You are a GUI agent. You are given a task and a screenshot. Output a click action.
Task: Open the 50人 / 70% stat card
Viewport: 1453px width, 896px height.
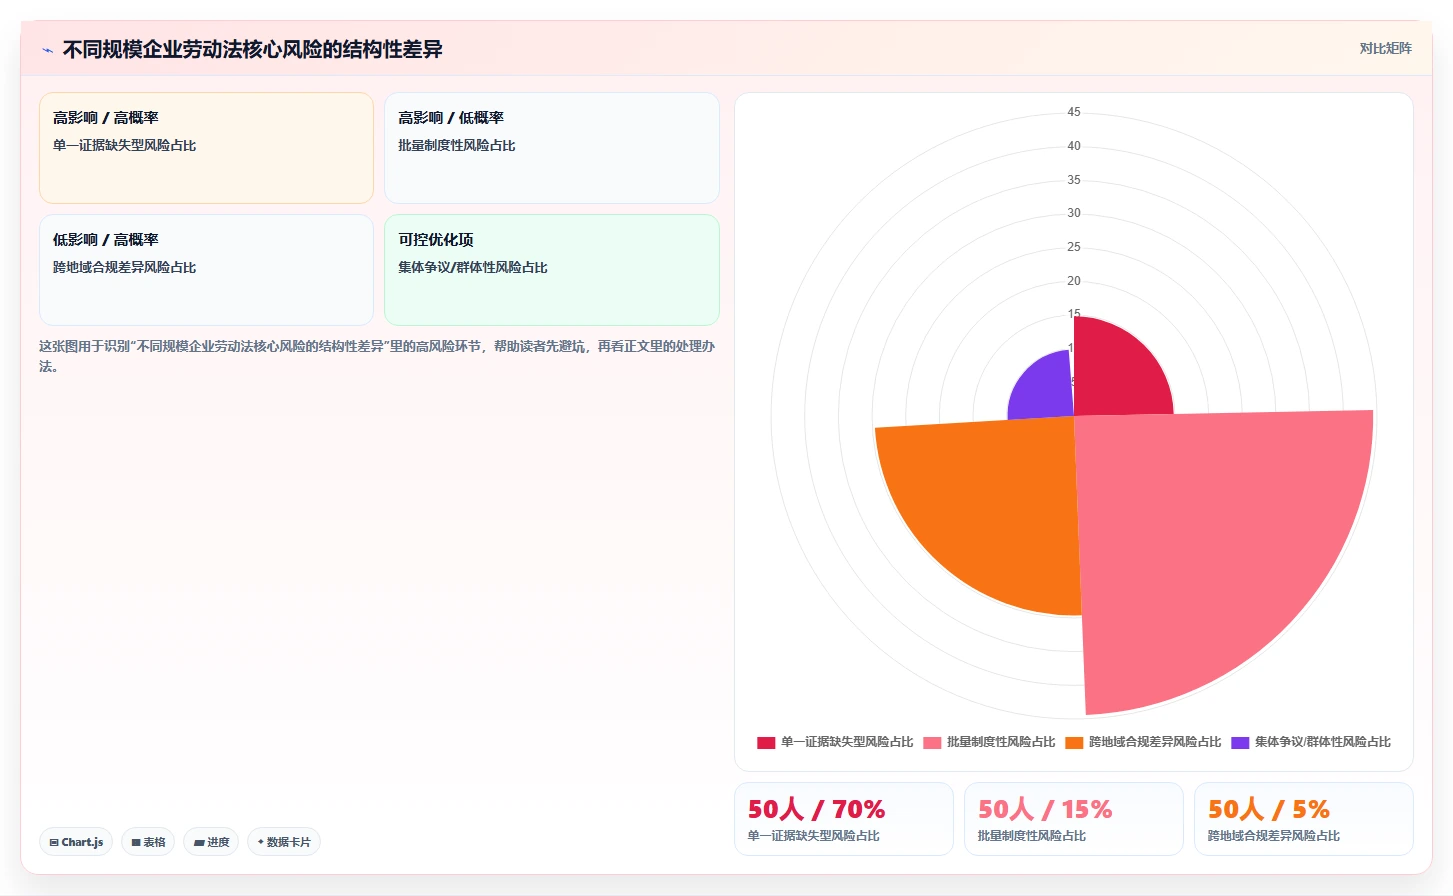pos(844,819)
